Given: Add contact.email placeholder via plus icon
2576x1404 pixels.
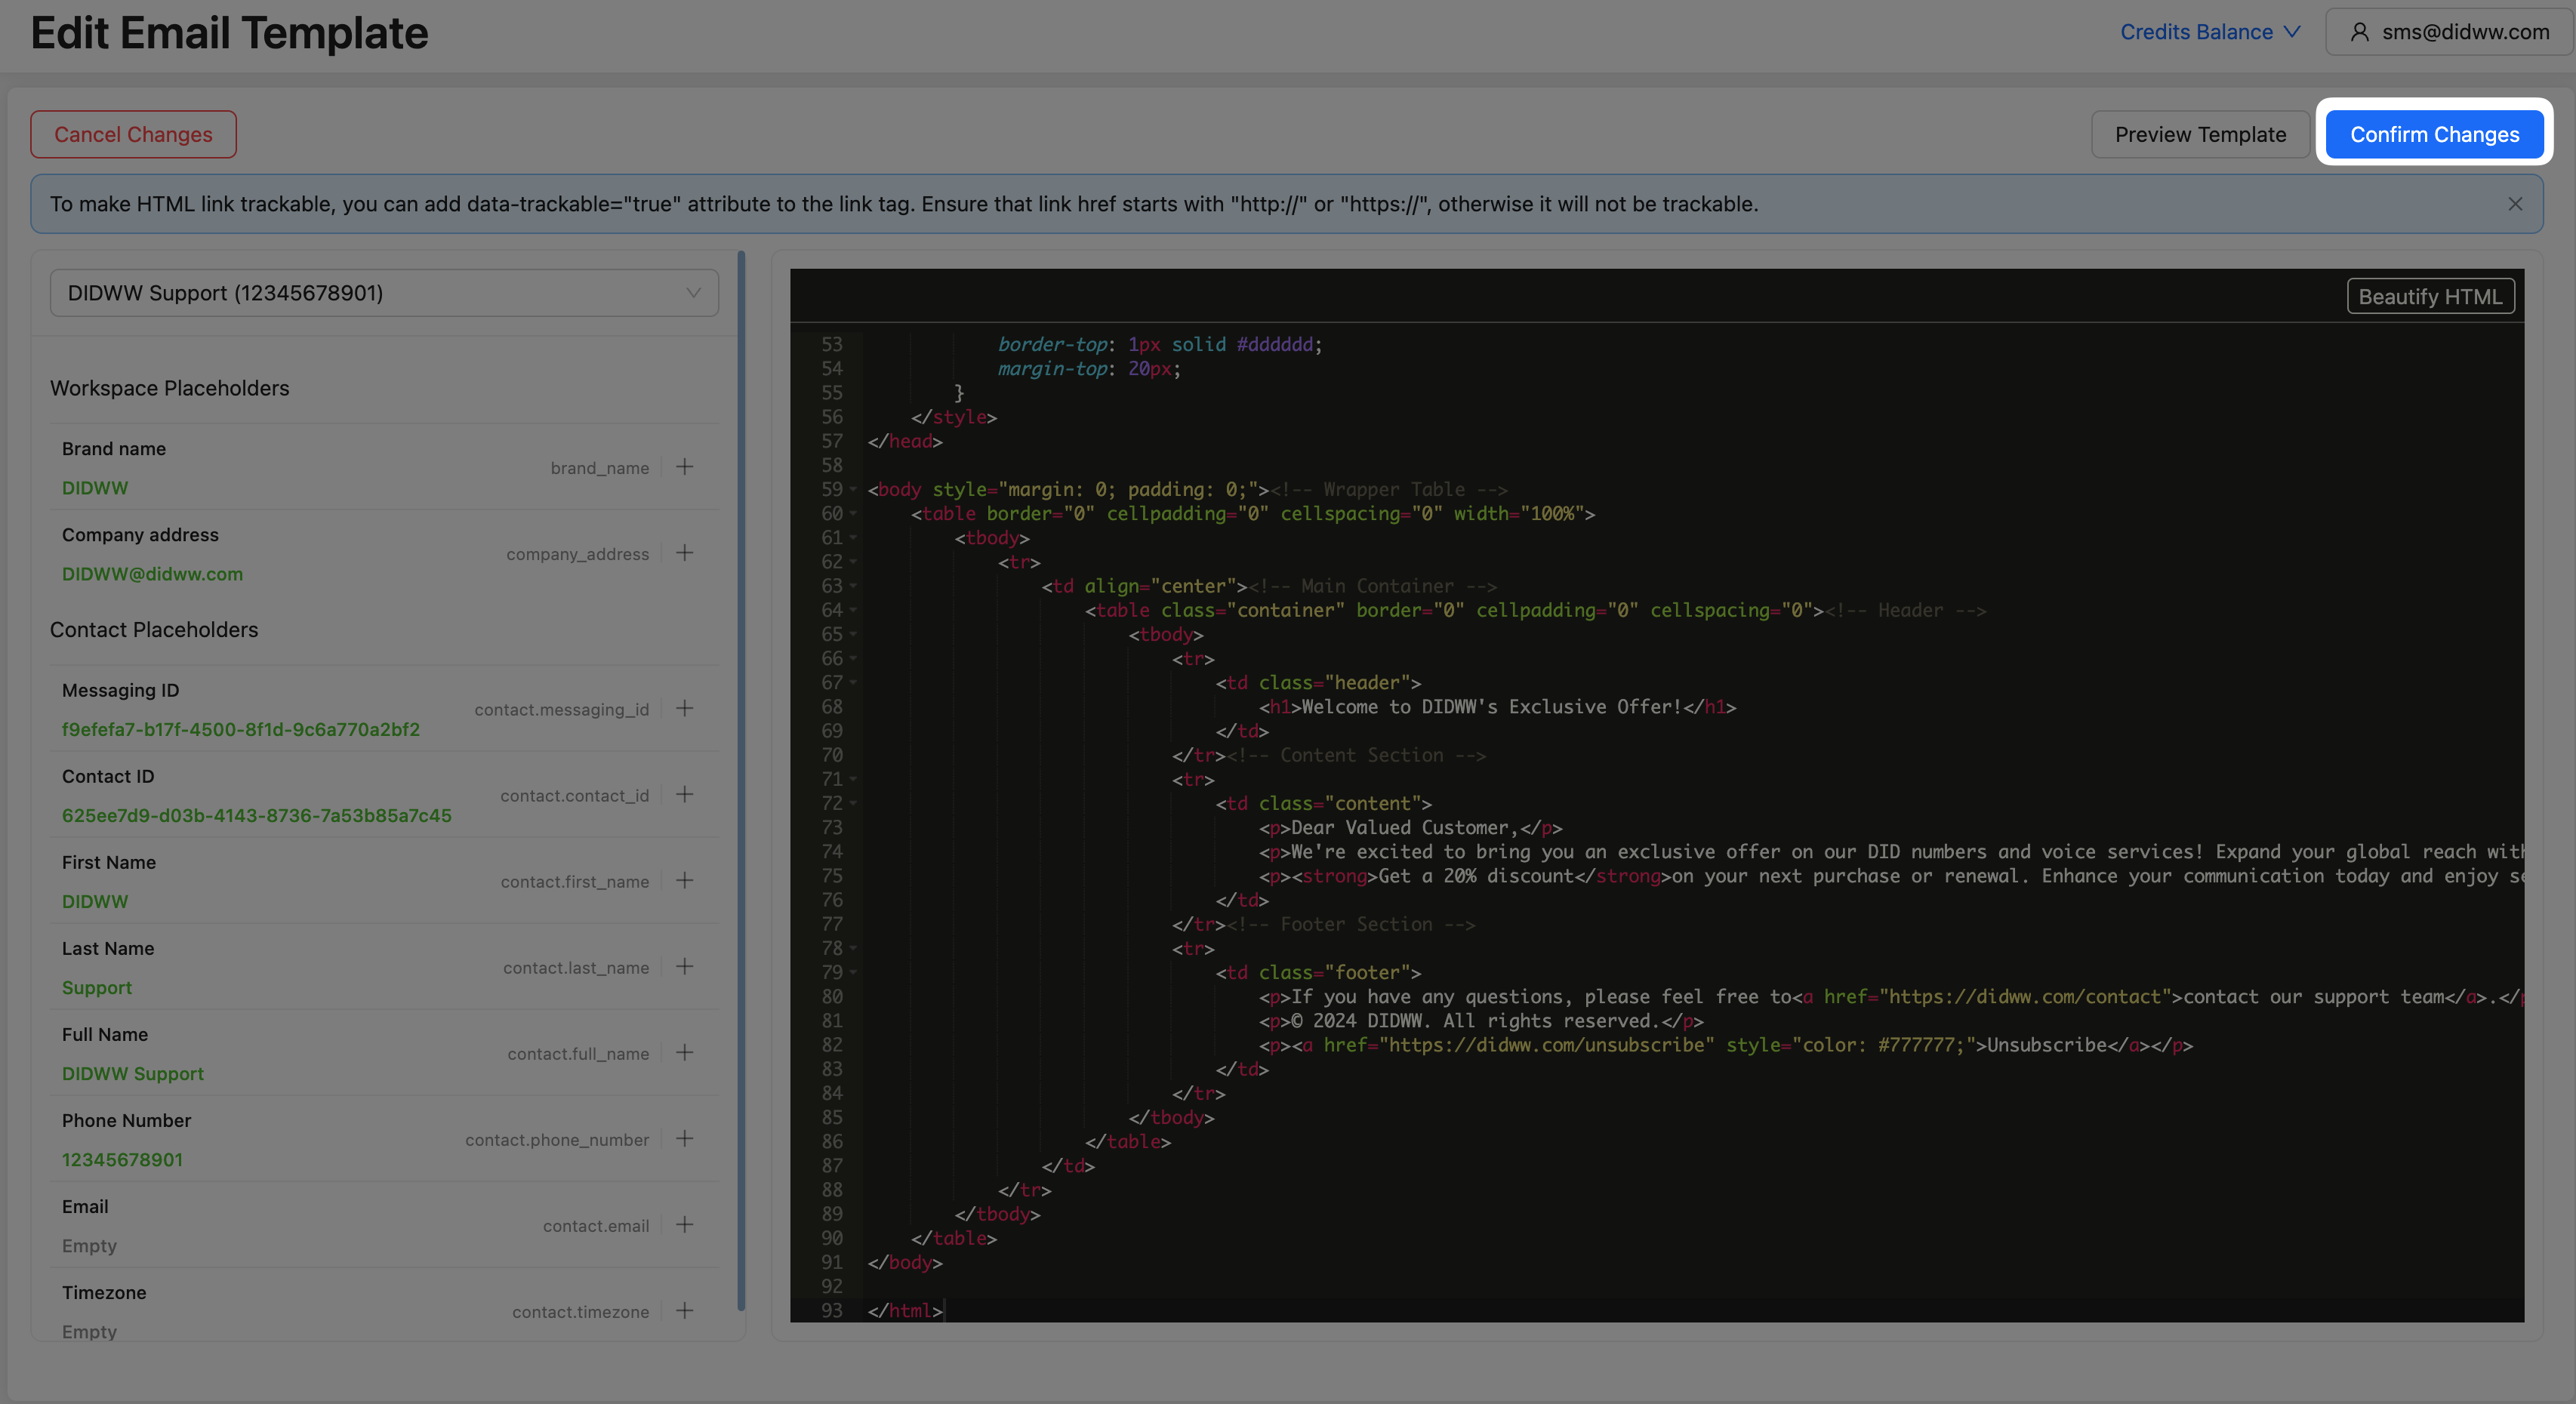Looking at the screenshot, I should pyautogui.click(x=684, y=1225).
